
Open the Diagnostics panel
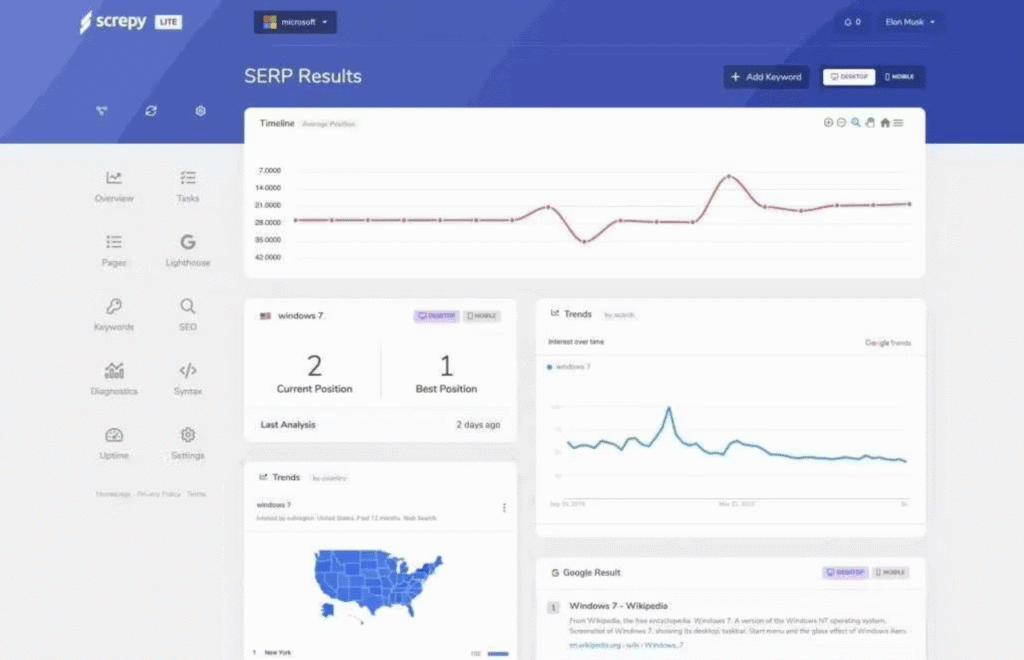[114, 377]
